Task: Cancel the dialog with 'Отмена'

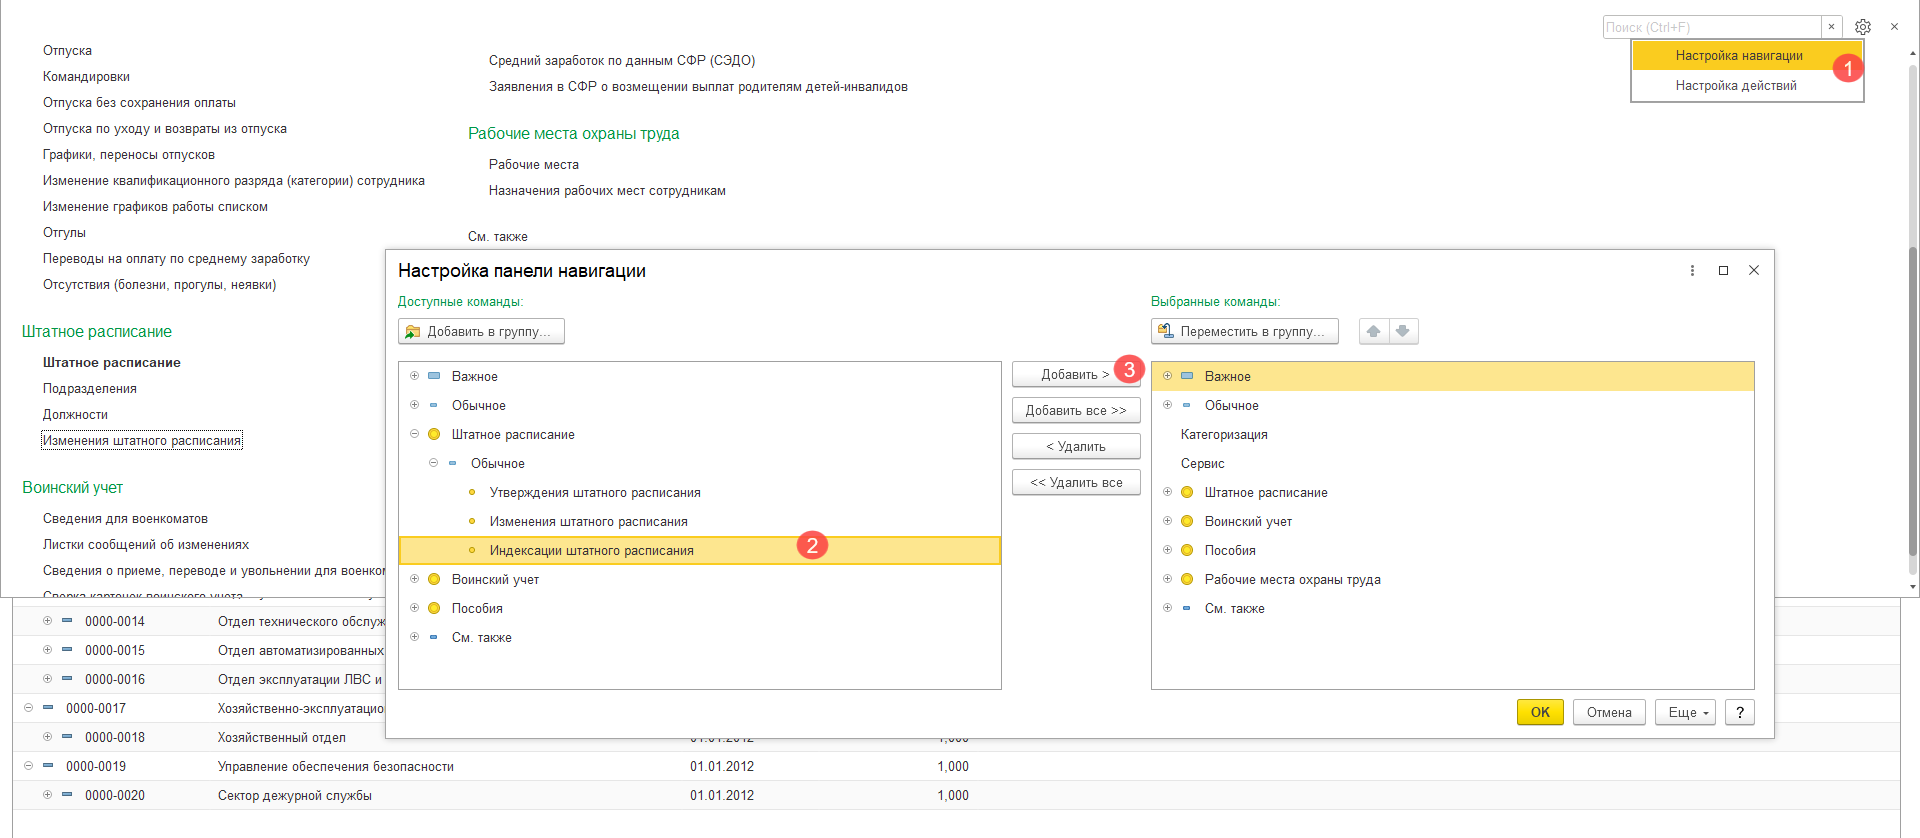Action: point(1609,712)
